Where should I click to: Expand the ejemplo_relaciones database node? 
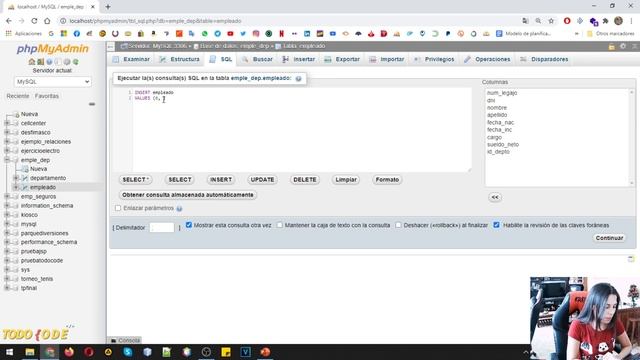7,142
